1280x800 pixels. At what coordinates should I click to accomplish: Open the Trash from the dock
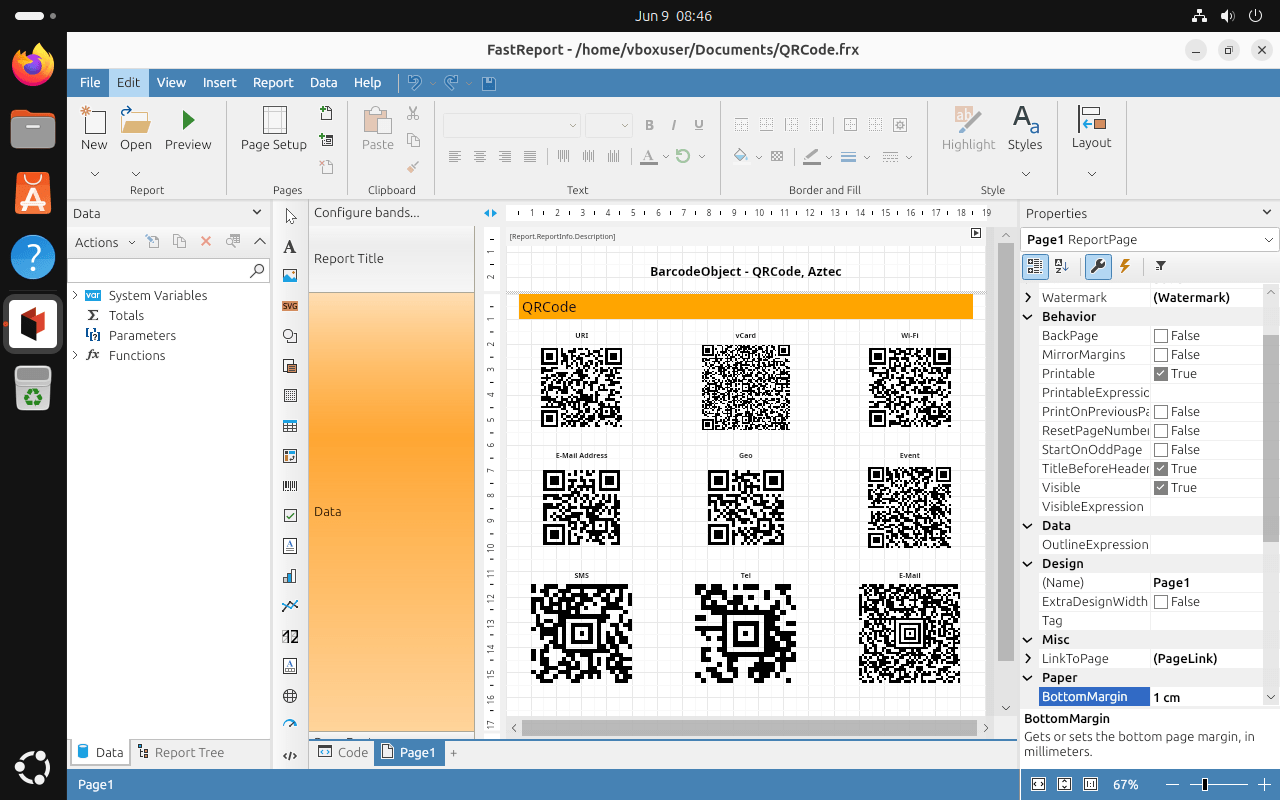[33, 388]
